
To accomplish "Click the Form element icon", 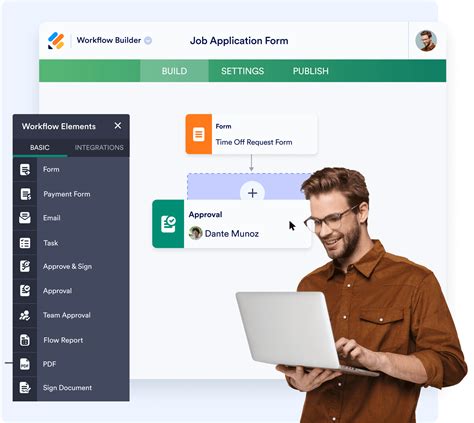I will pos(25,169).
